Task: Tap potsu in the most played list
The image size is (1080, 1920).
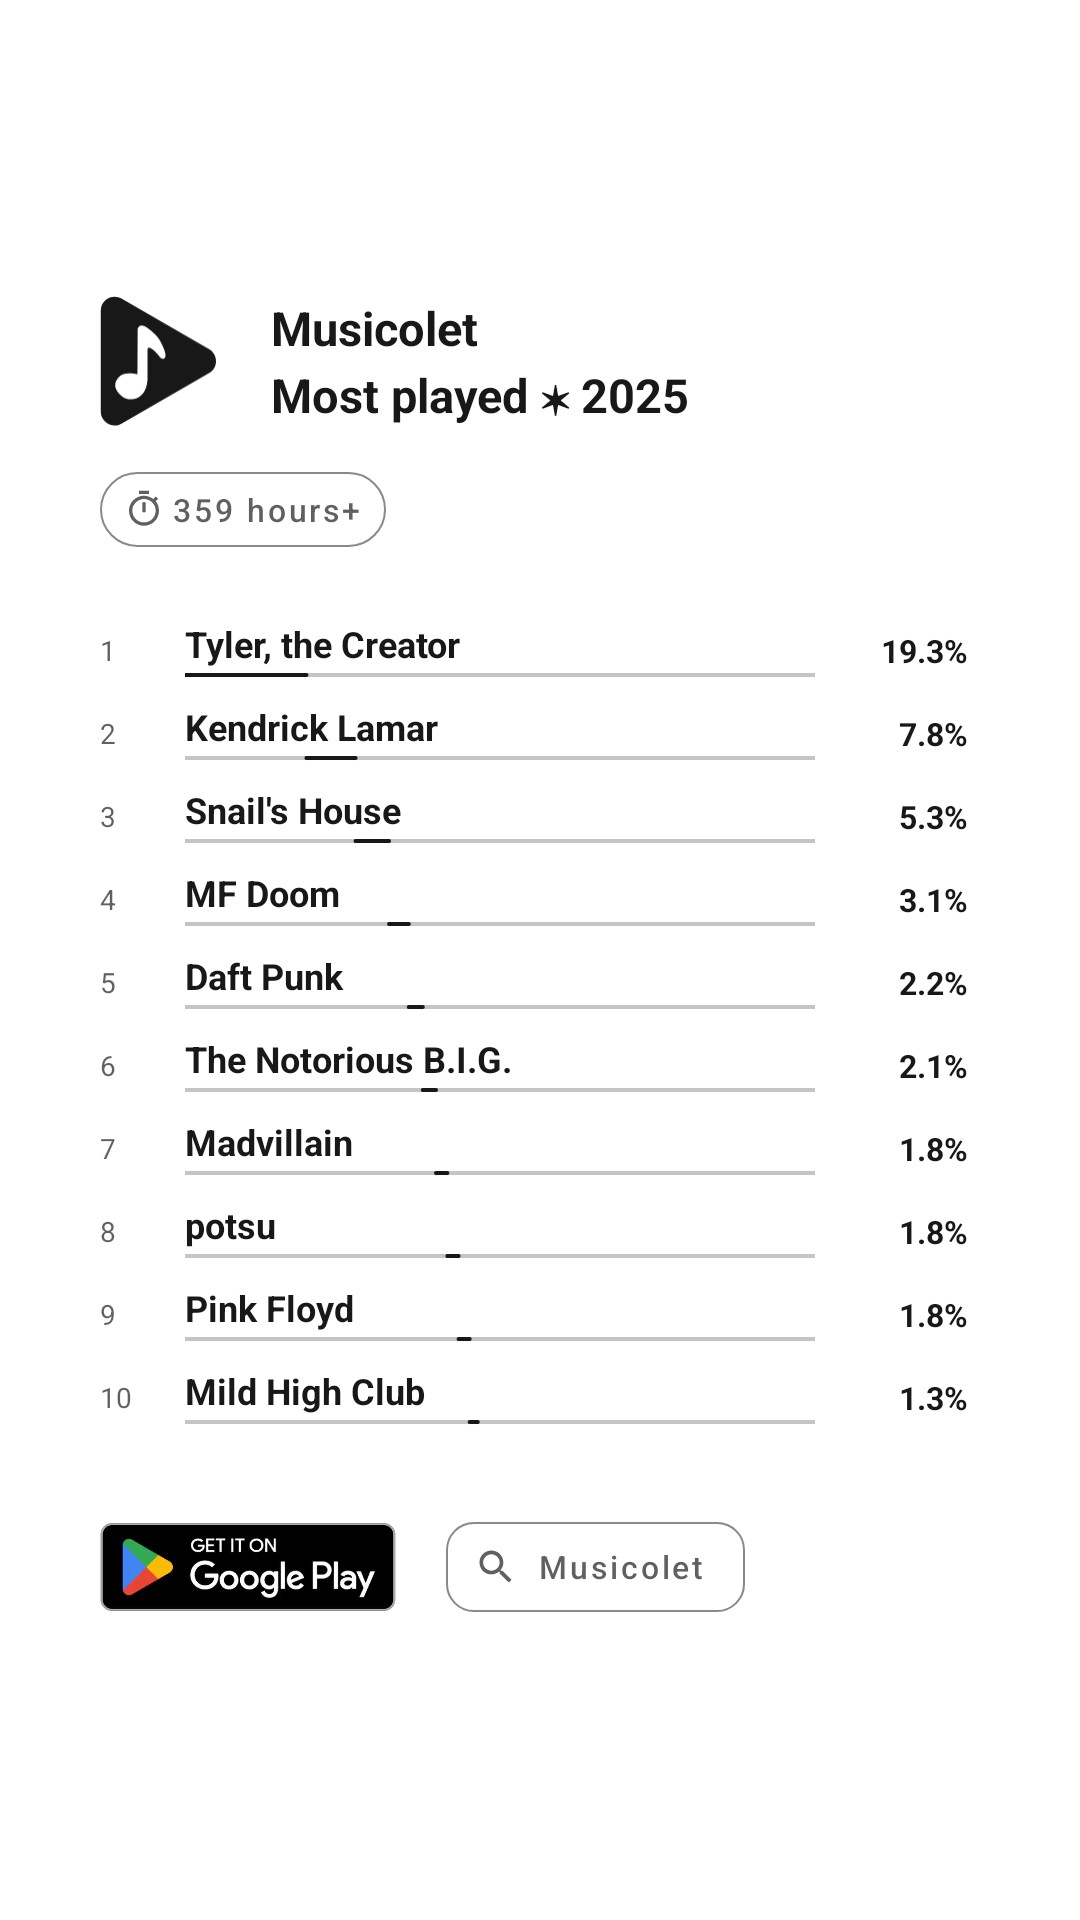Action: [x=230, y=1228]
